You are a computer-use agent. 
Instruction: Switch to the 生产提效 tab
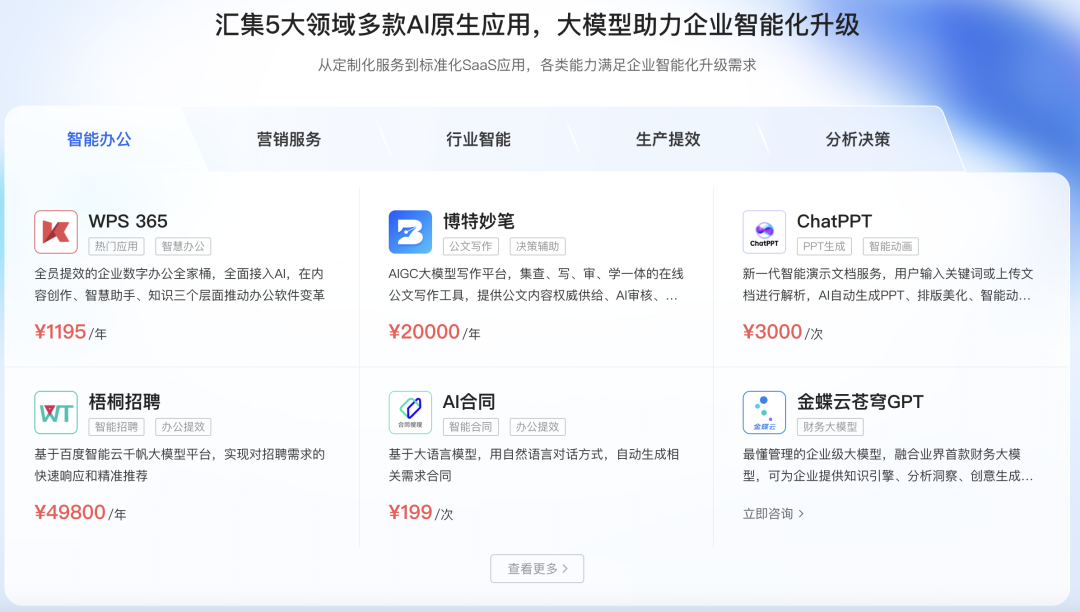(x=668, y=139)
